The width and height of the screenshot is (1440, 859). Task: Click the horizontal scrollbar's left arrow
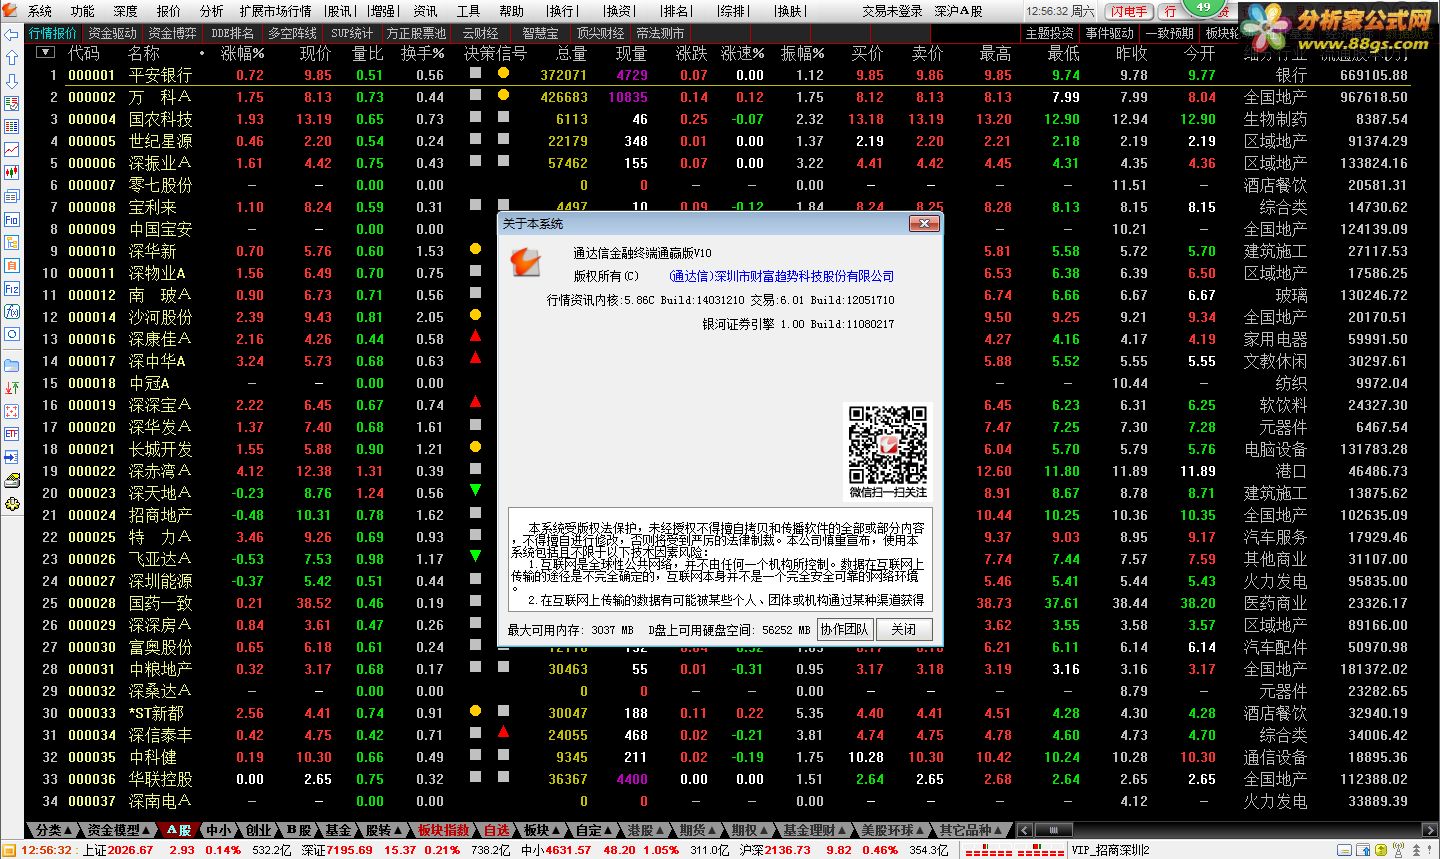[1023, 830]
